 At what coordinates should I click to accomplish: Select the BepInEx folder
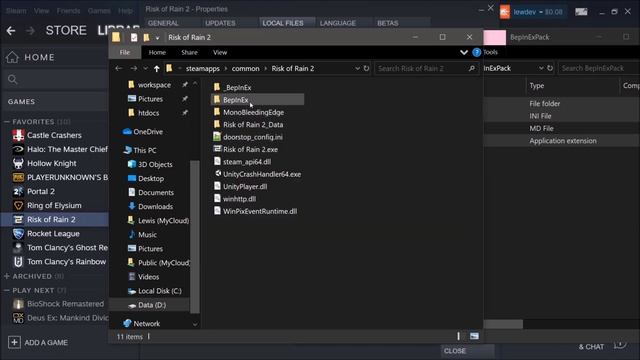(x=258, y=100)
